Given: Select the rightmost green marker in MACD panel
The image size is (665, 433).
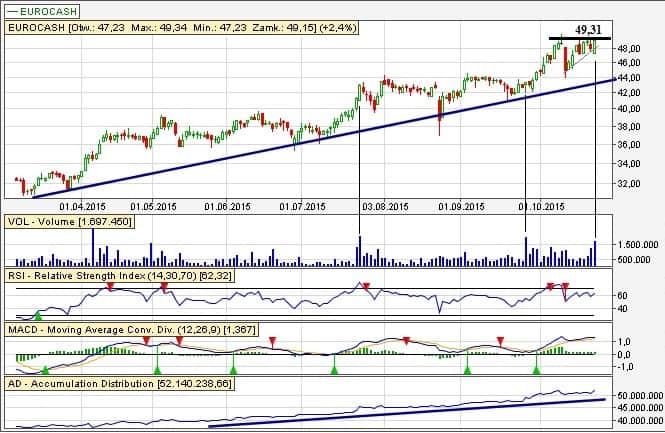Looking at the screenshot, I should 537,370.
